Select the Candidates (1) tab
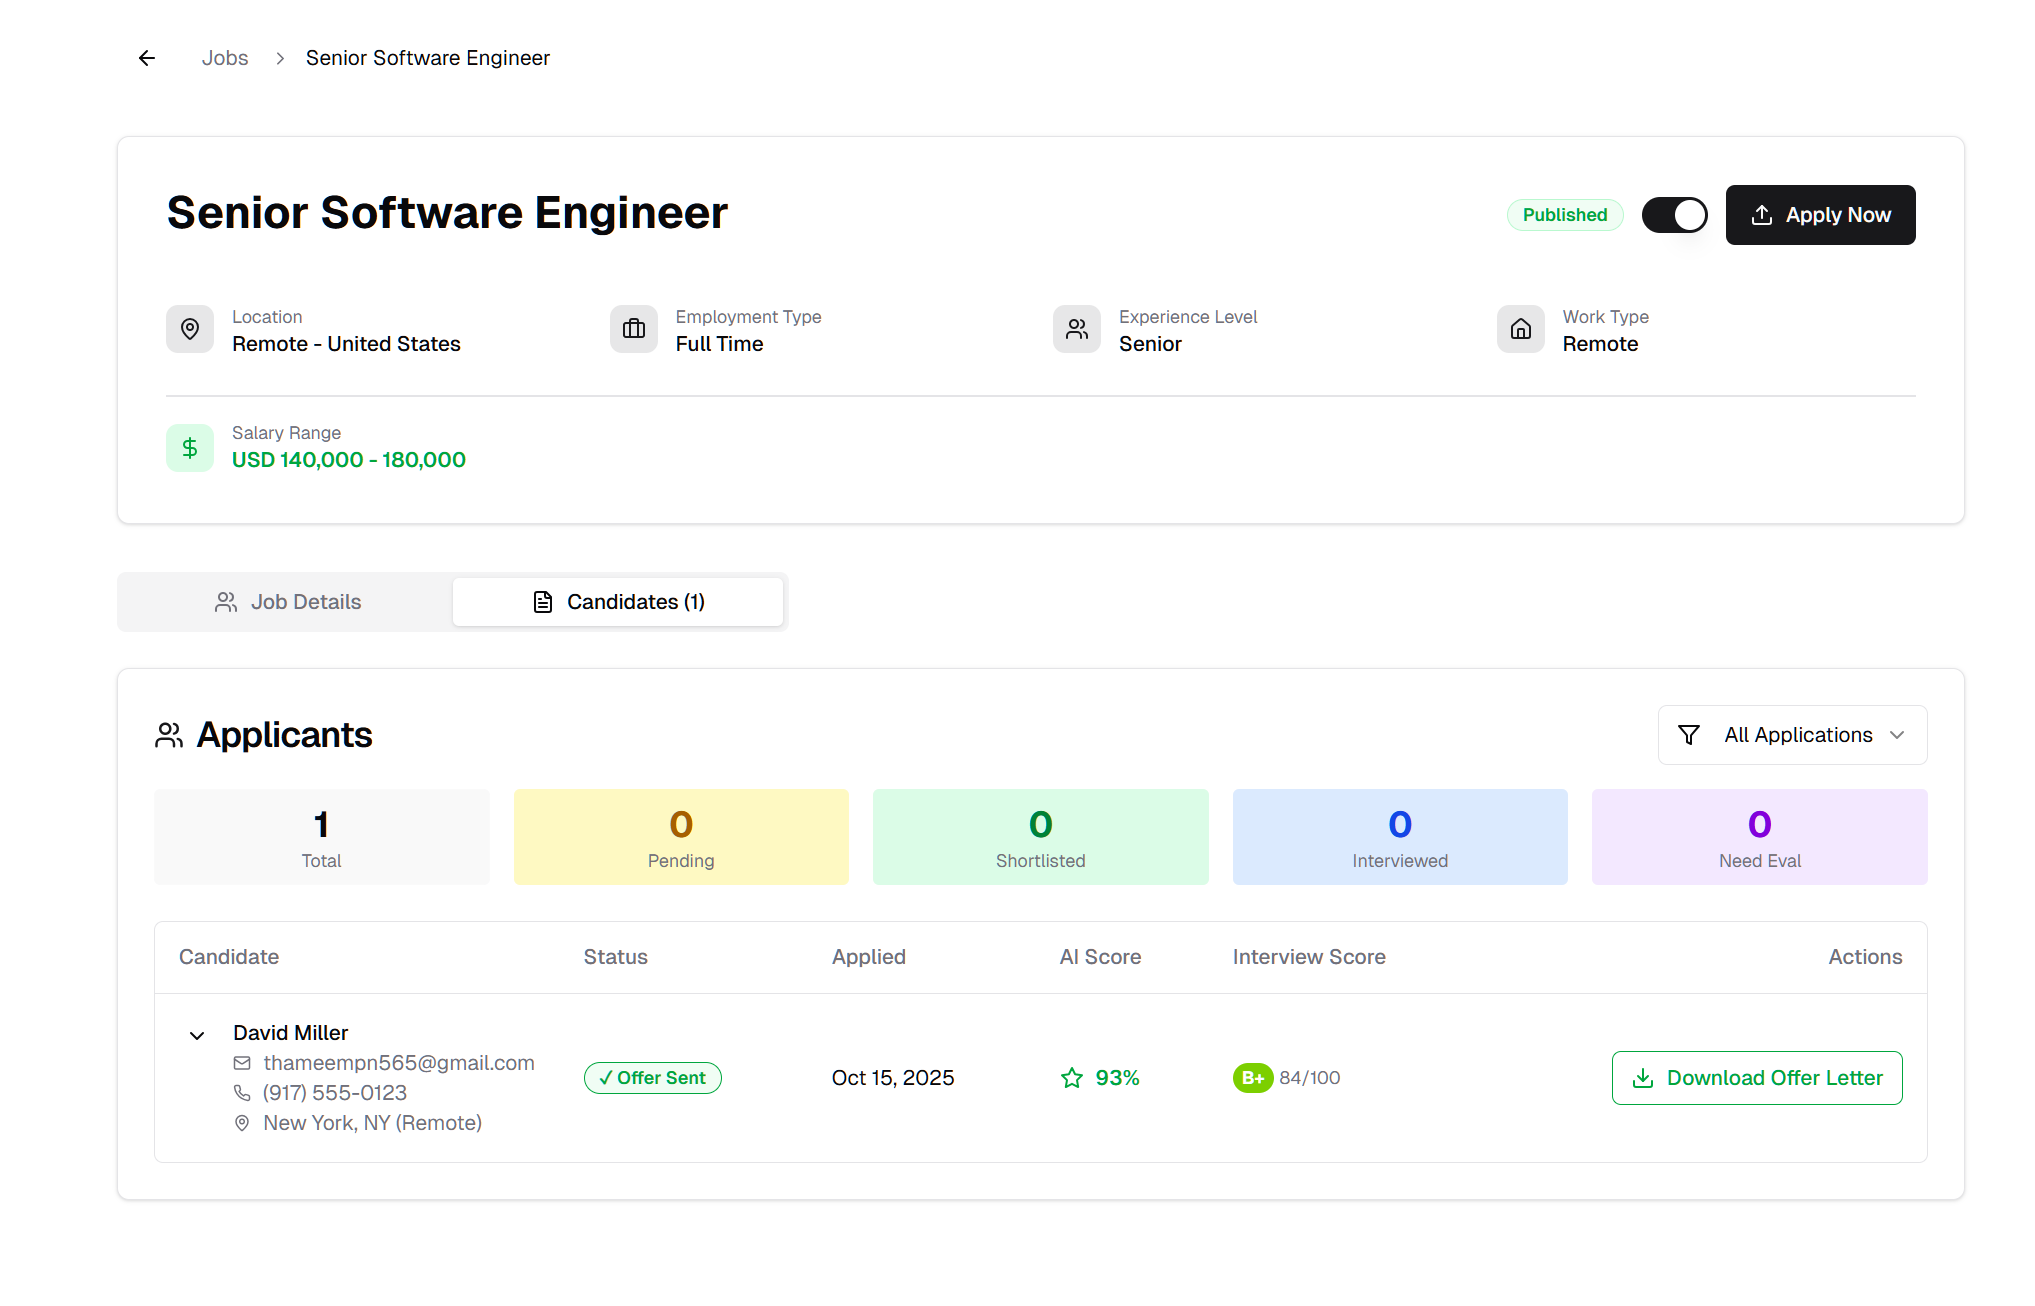This screenshot has height=1306, width=2035. point(618,602)
